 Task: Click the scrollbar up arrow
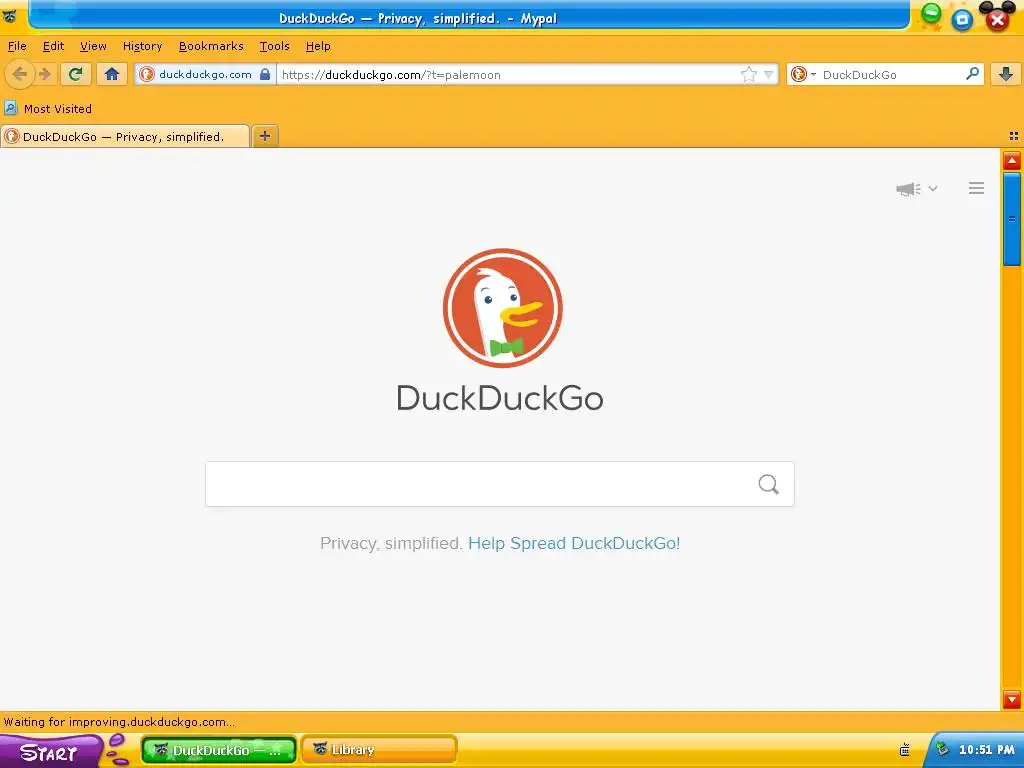1012,160
